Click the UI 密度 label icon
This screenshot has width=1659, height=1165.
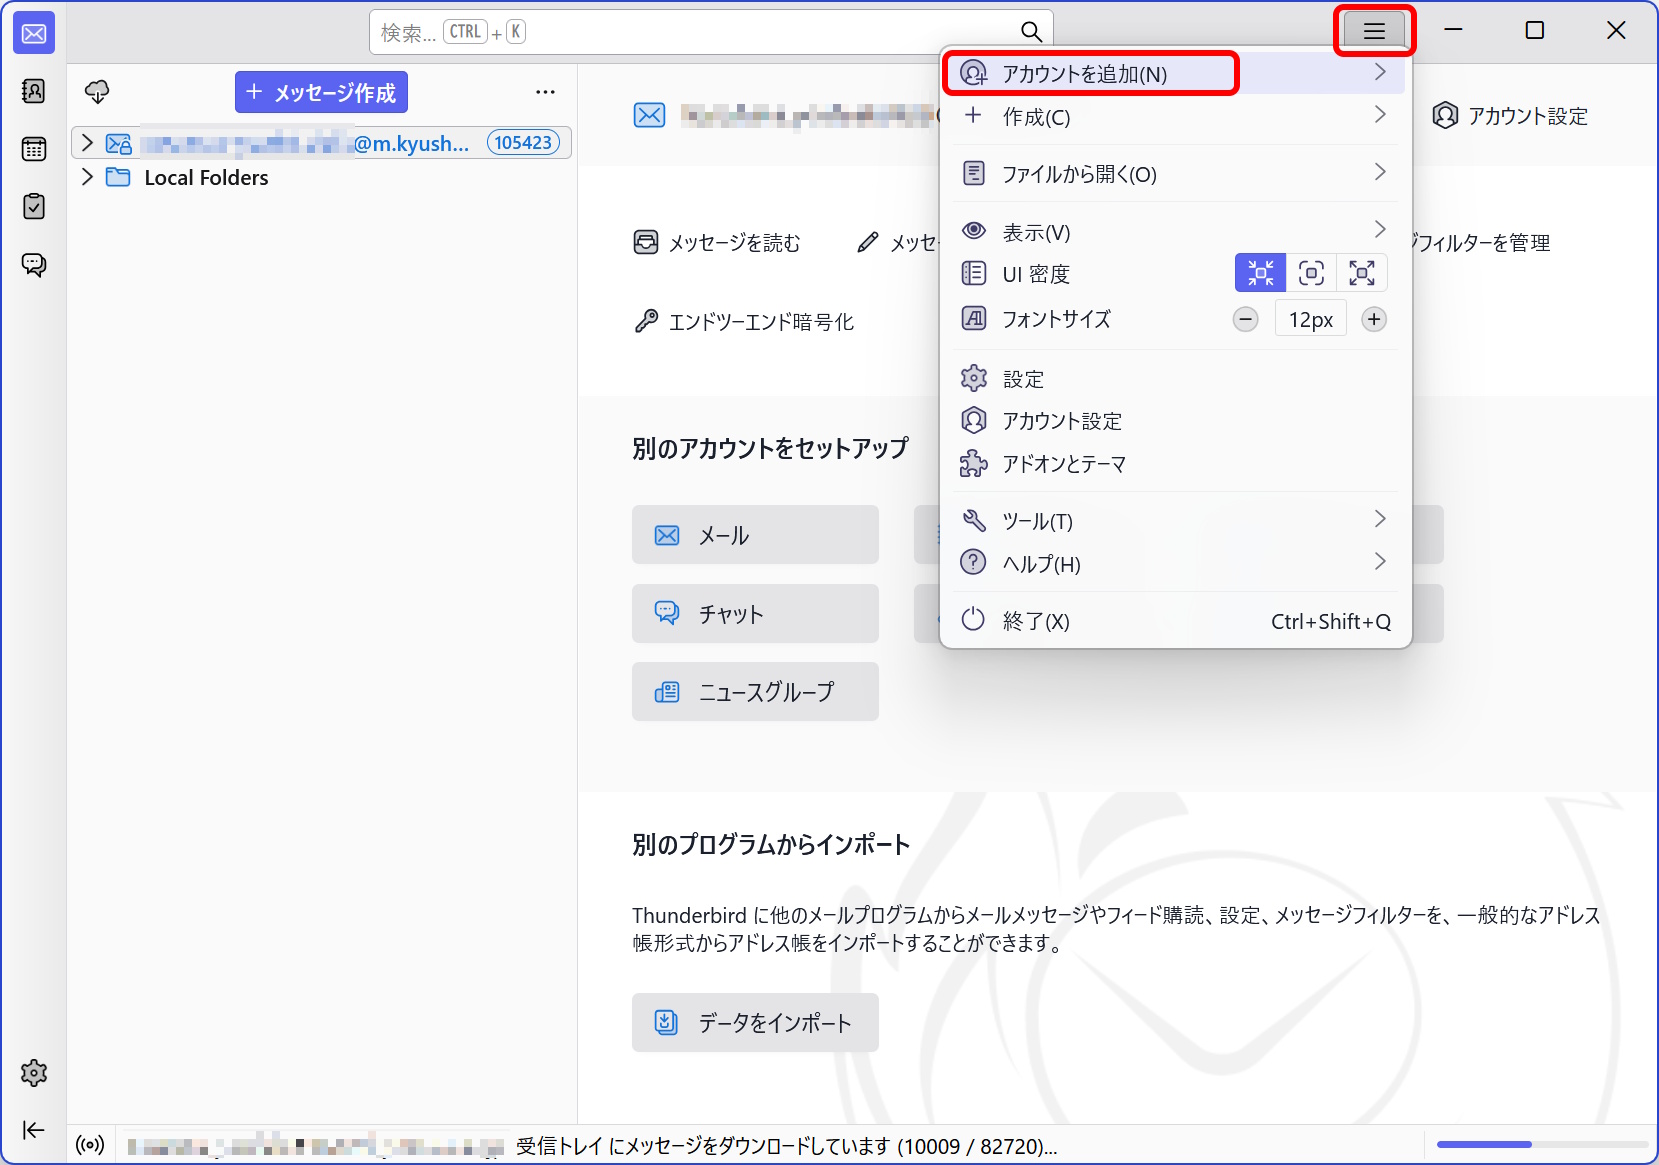[x=974, y=273]
